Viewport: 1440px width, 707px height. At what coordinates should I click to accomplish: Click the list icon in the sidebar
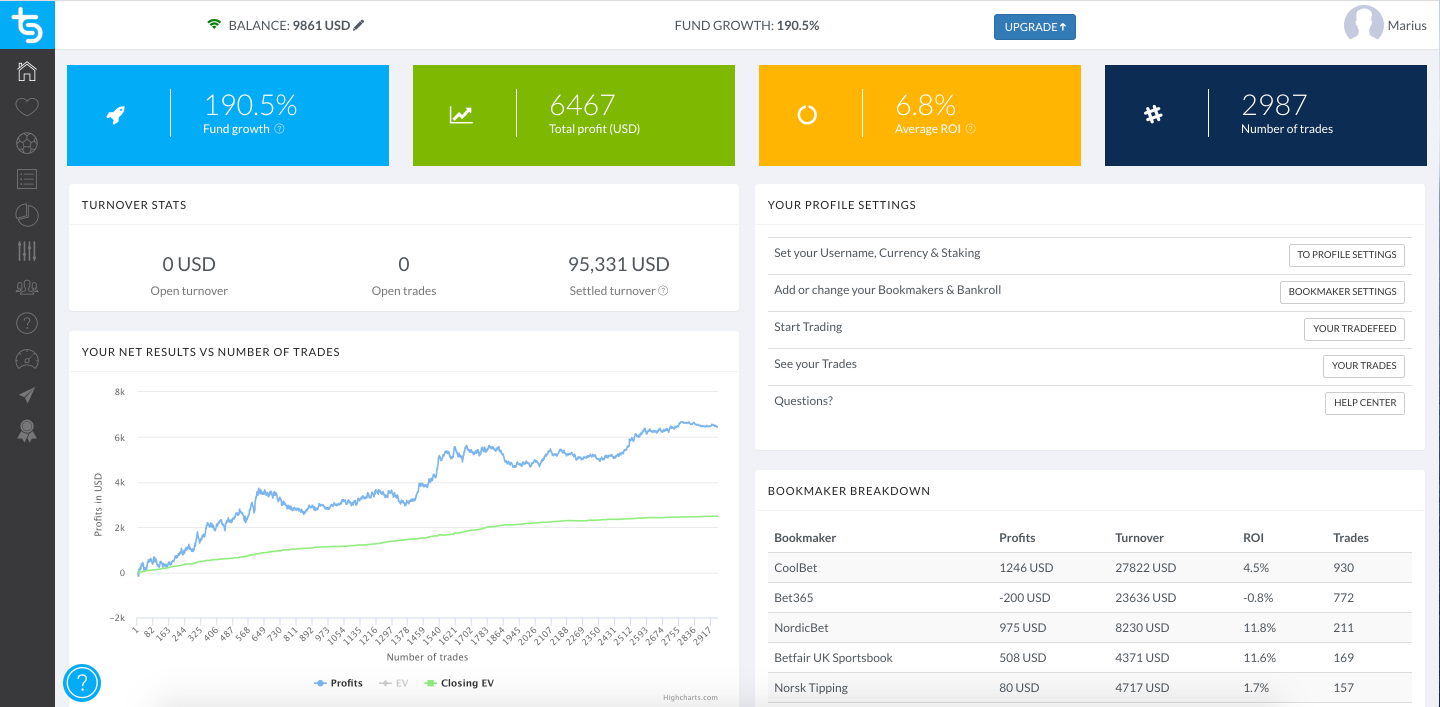tap(27, 178)
